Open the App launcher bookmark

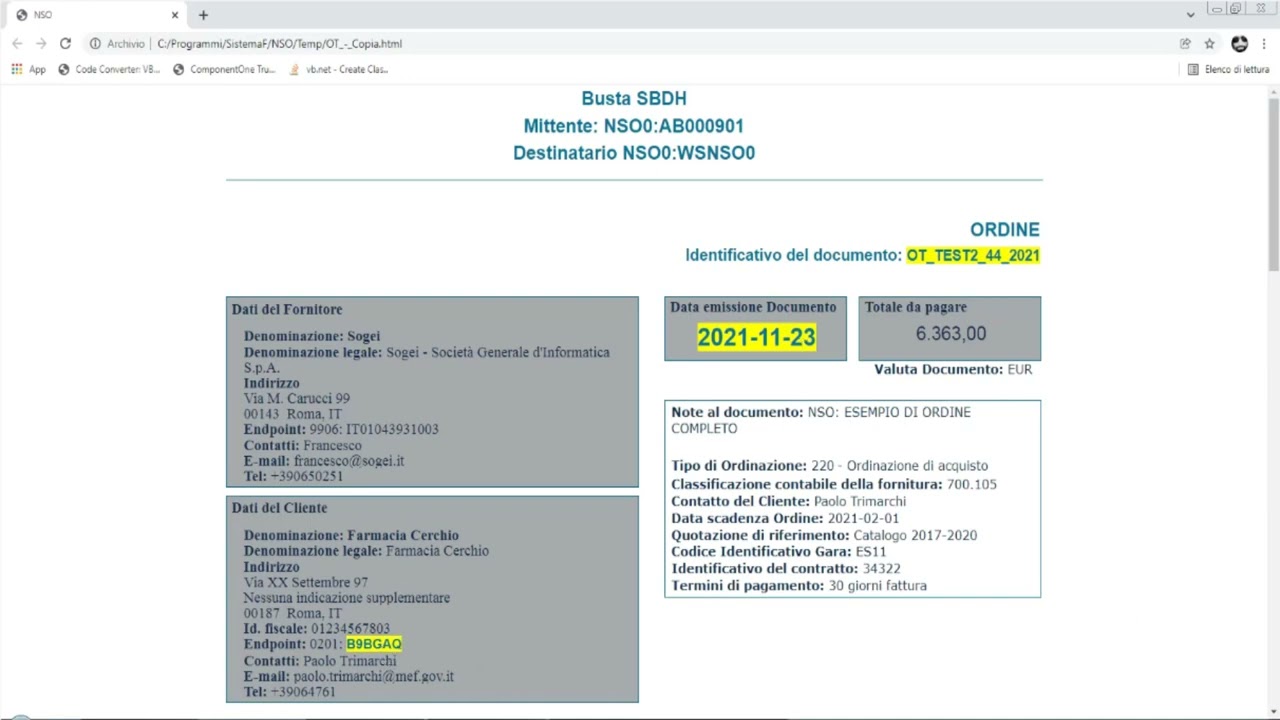coord(29,69)
